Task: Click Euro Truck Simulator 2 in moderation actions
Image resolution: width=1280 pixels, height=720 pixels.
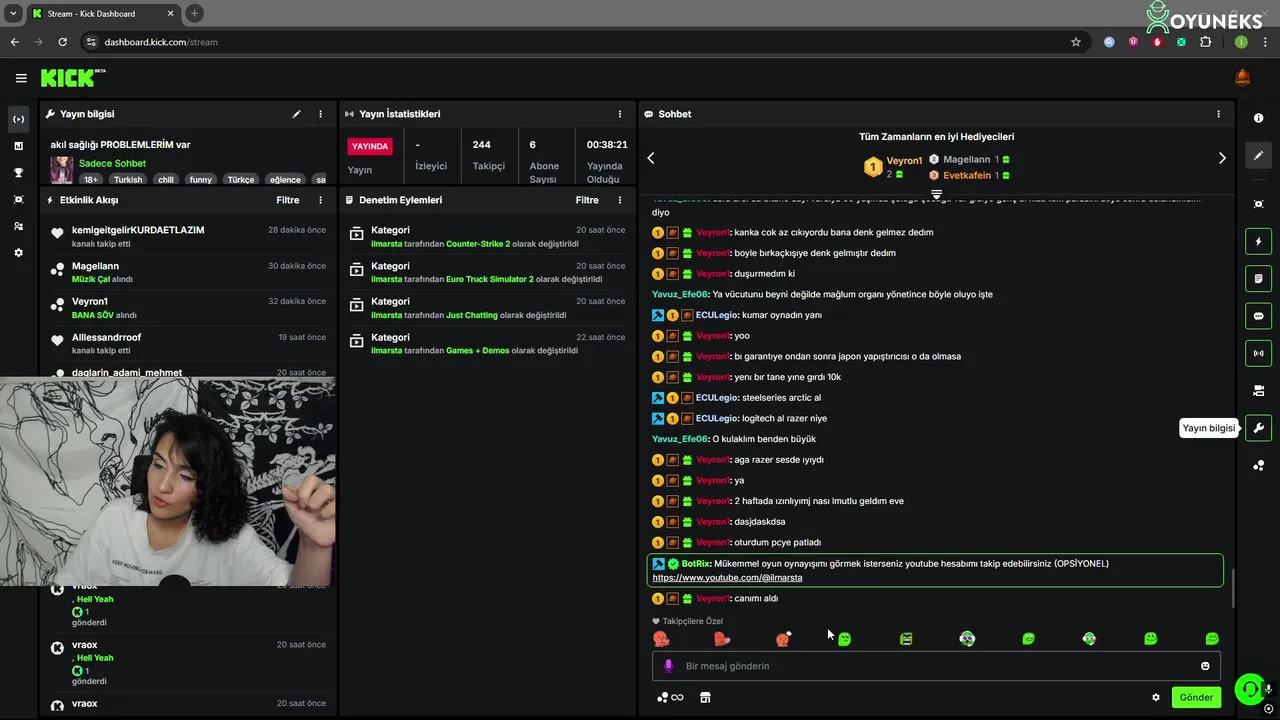Action: (x=490, y=279)
